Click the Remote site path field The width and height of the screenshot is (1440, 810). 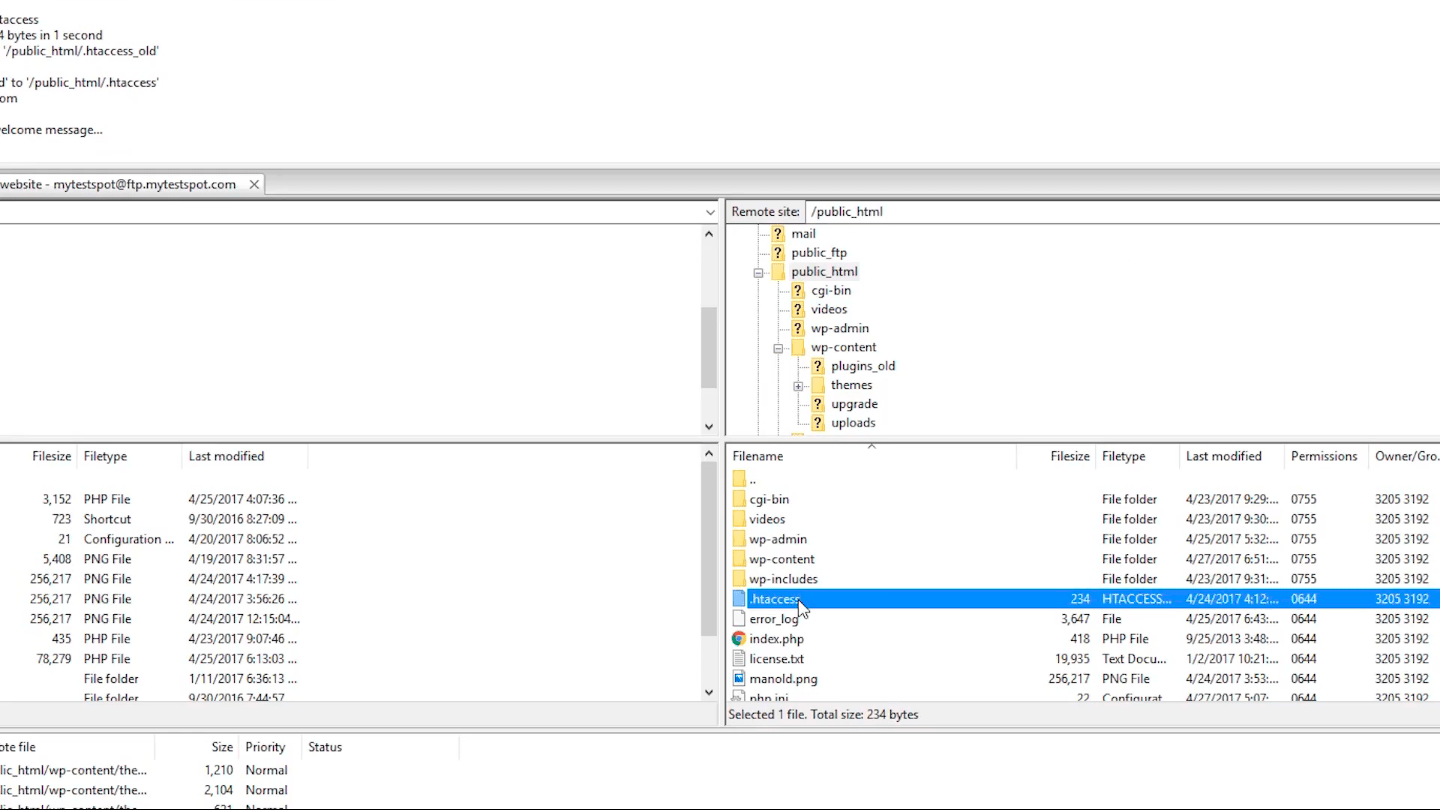pos(1122,211)
